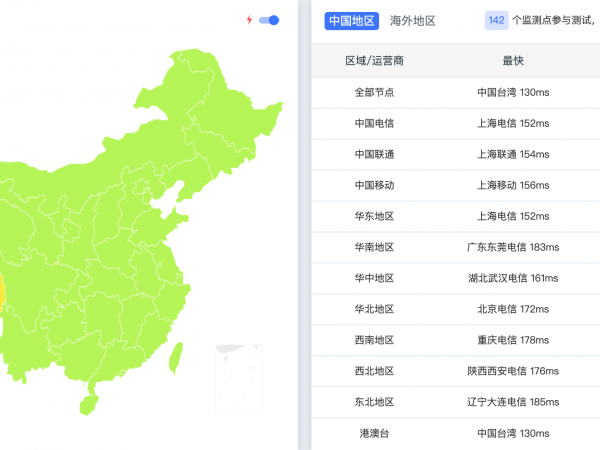Viewport: 600px width, 450px height.
Task: Click the 北京电信 172ms result
Action: pos(513,309)
